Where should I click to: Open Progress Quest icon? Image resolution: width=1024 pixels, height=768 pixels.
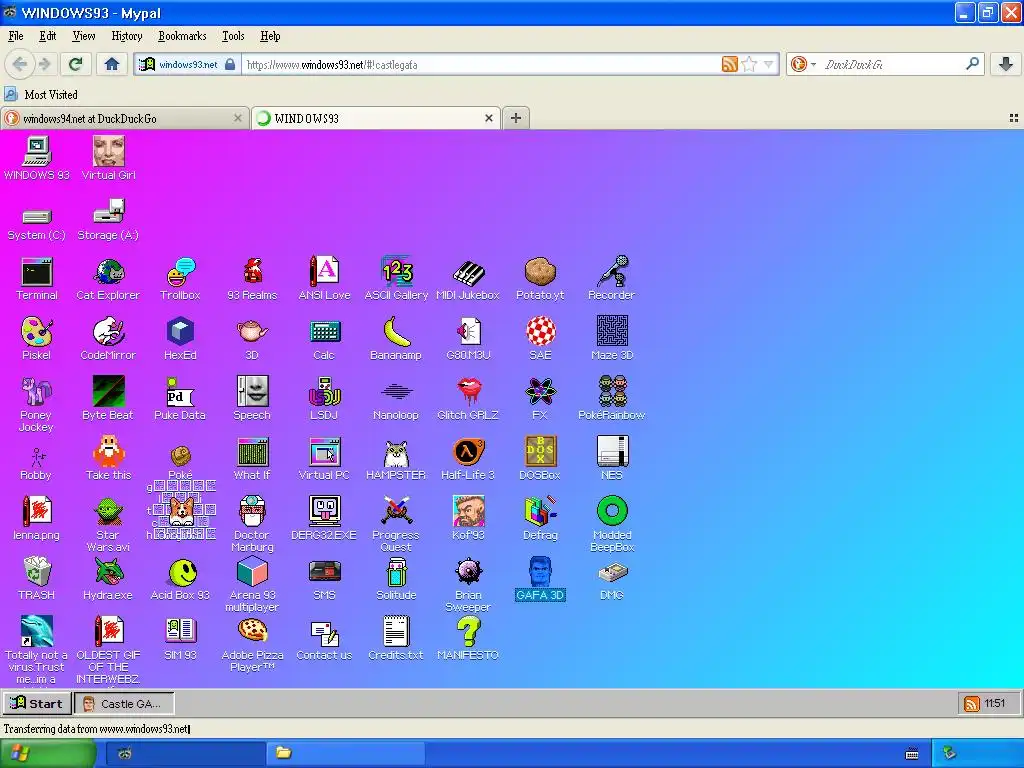click(396, 524)
